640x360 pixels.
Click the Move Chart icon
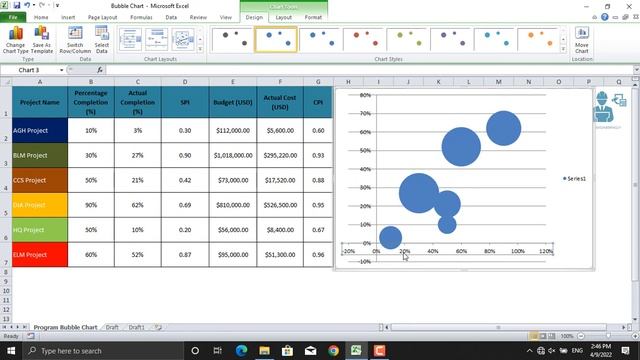point(582,40)
